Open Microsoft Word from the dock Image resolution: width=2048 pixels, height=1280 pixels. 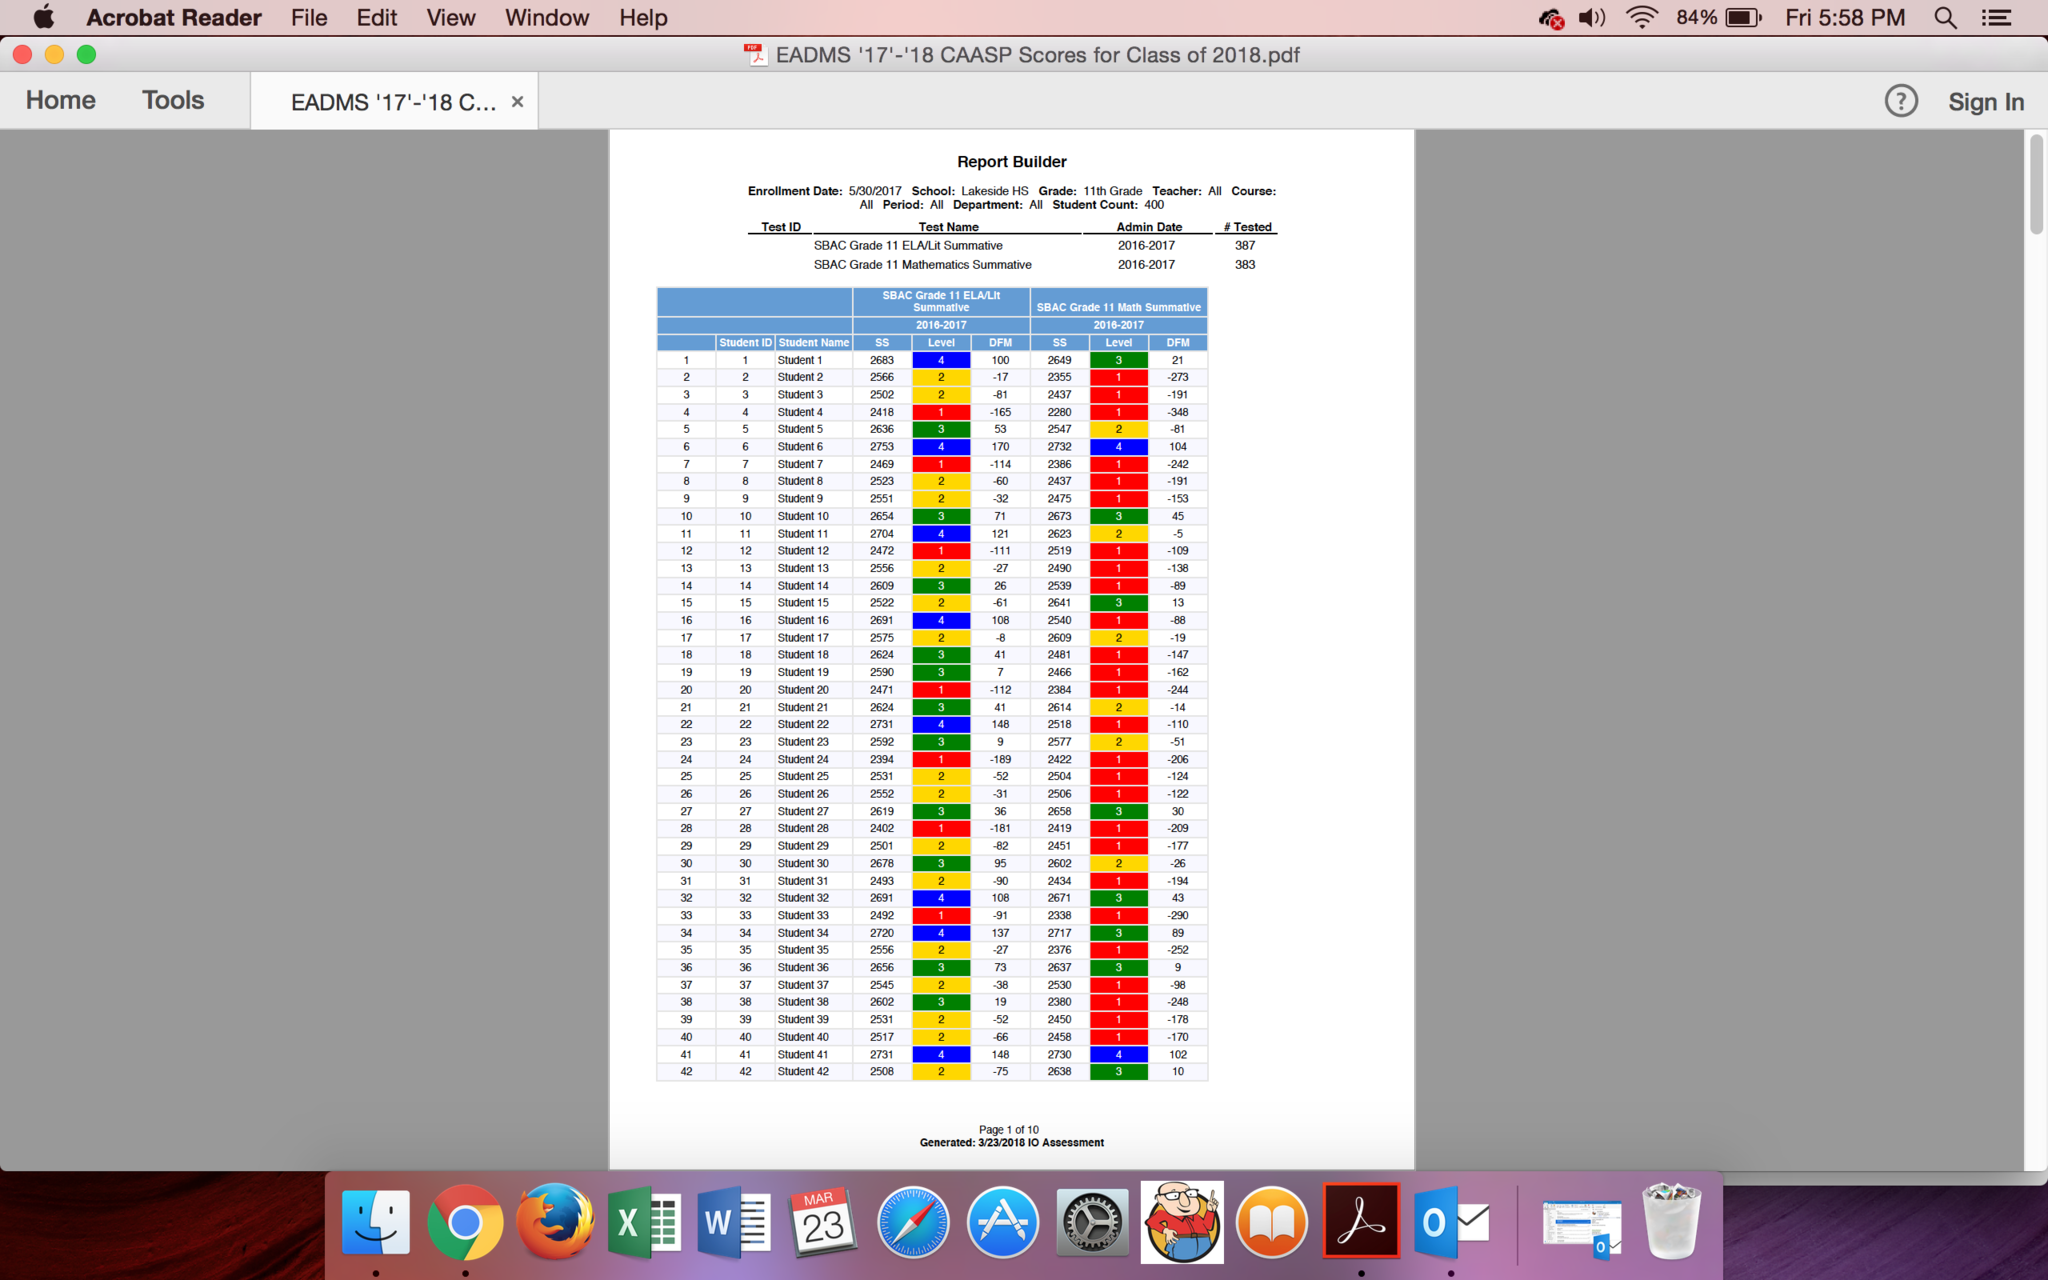coord(733,1222)
